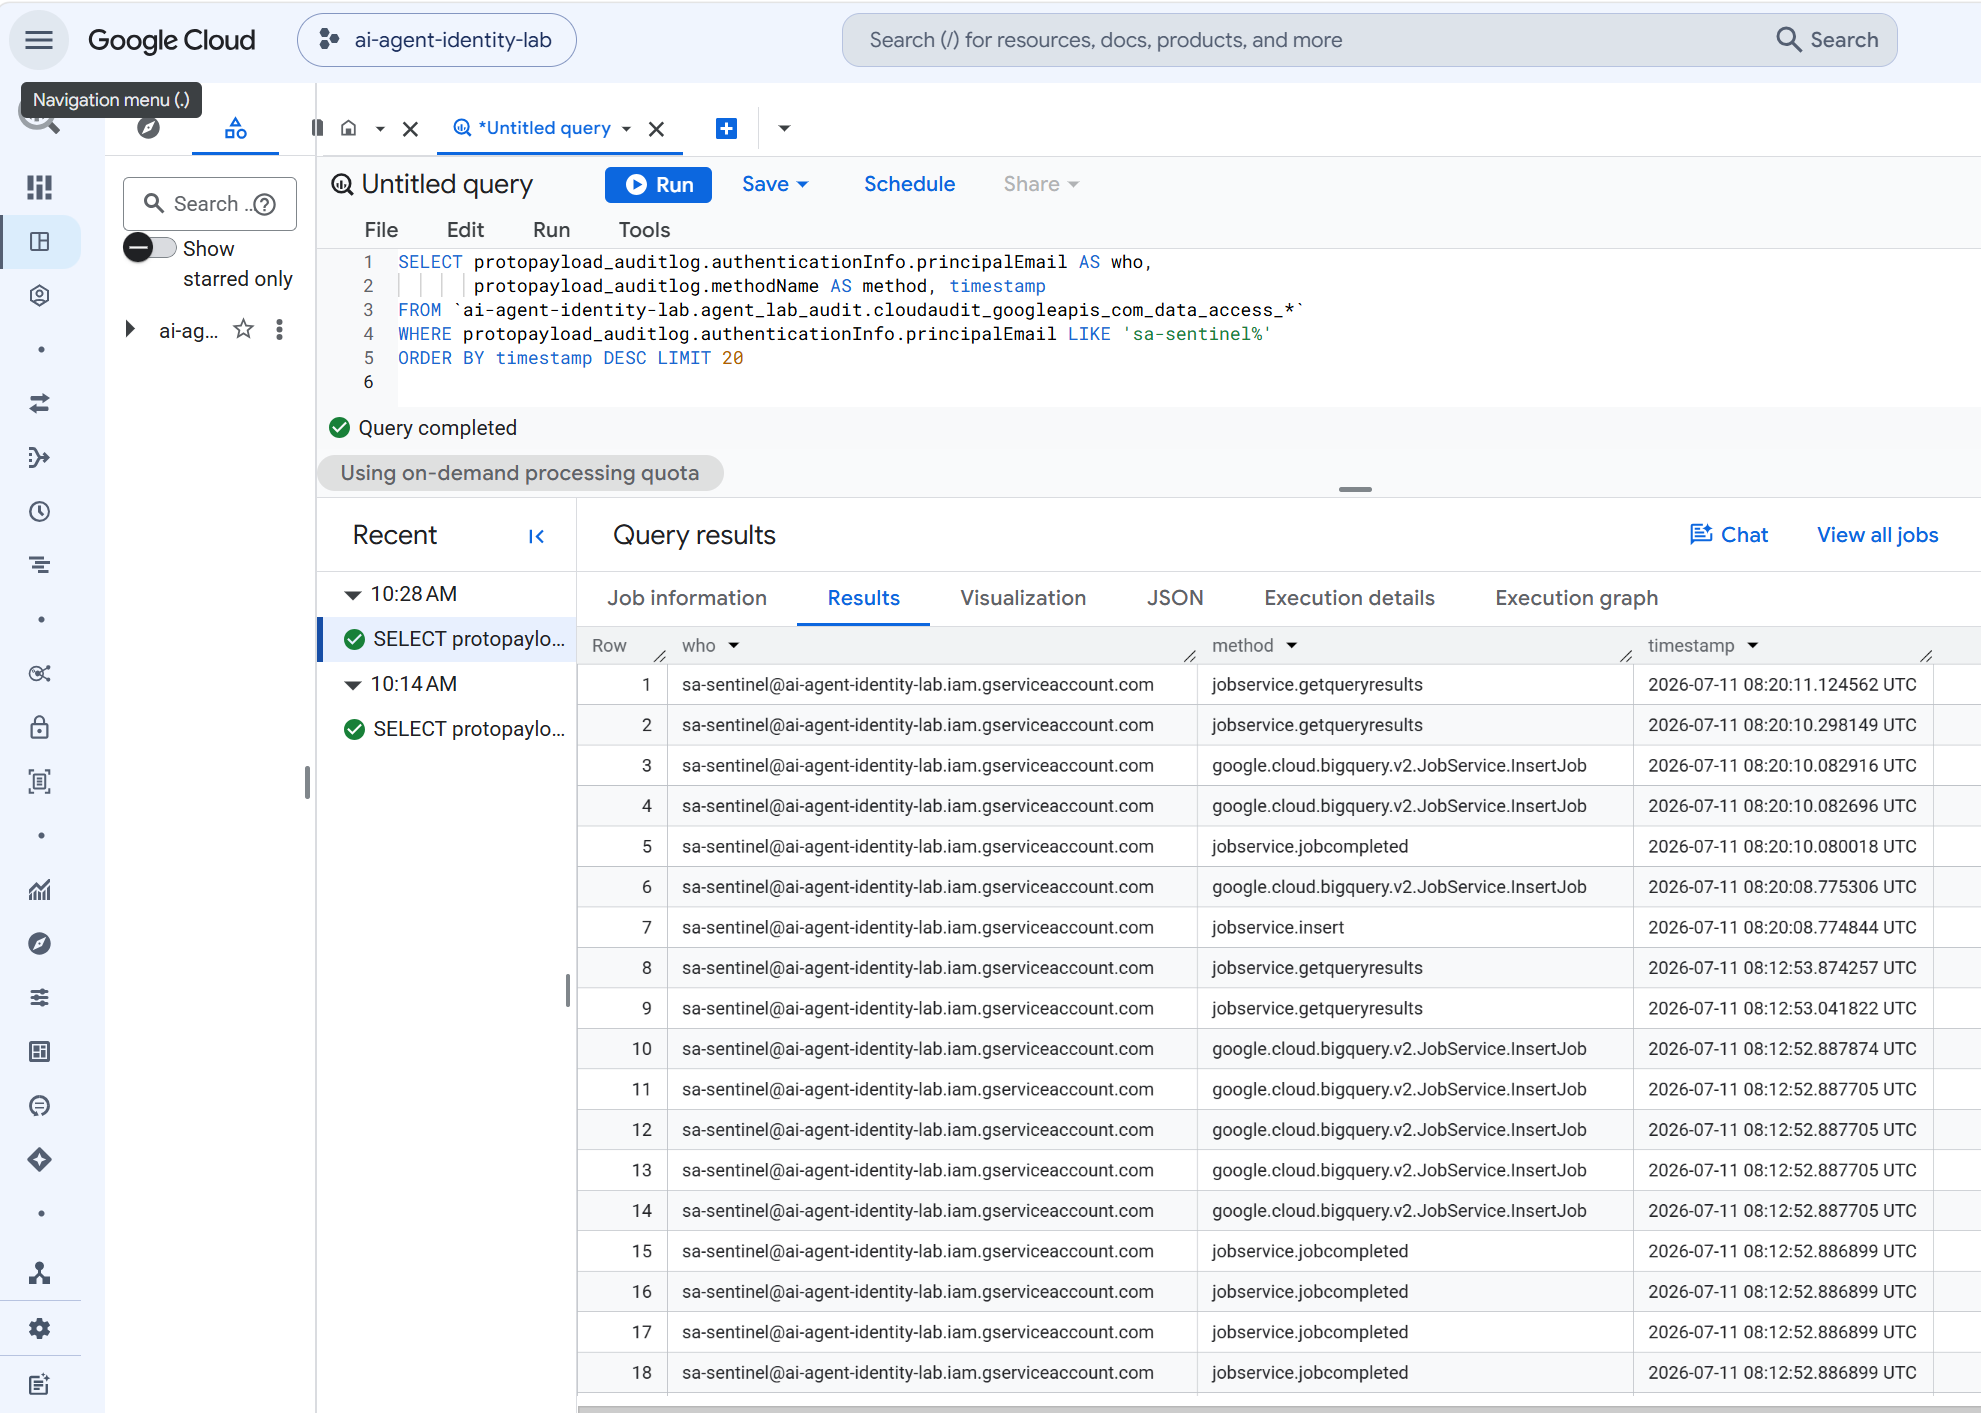Image resolution: width=1981 pixels, height=1413 pixels.
Task: Open the home tab icon
Action: [348, 128]
